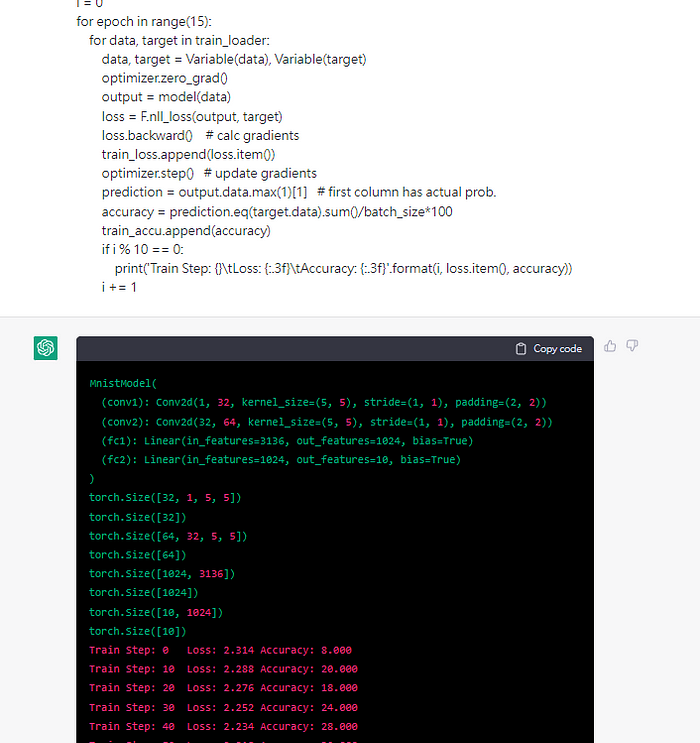This screenshot has width=700, height=743.
Task: Click the '(fc2): Linear(in_features=1024' line
Action: pyautogui.click(x=281, y=460)
